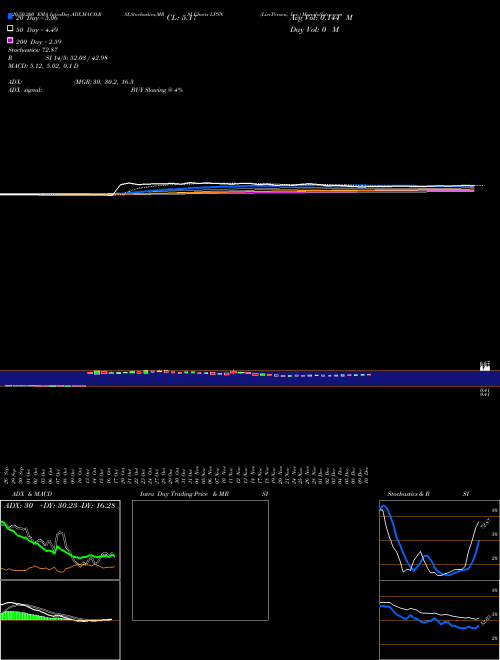The width and height of the screenshot is (500, 660).
Task: Click the 'Intra Day Trading Price & MR' title
Action: pos(184,494)
